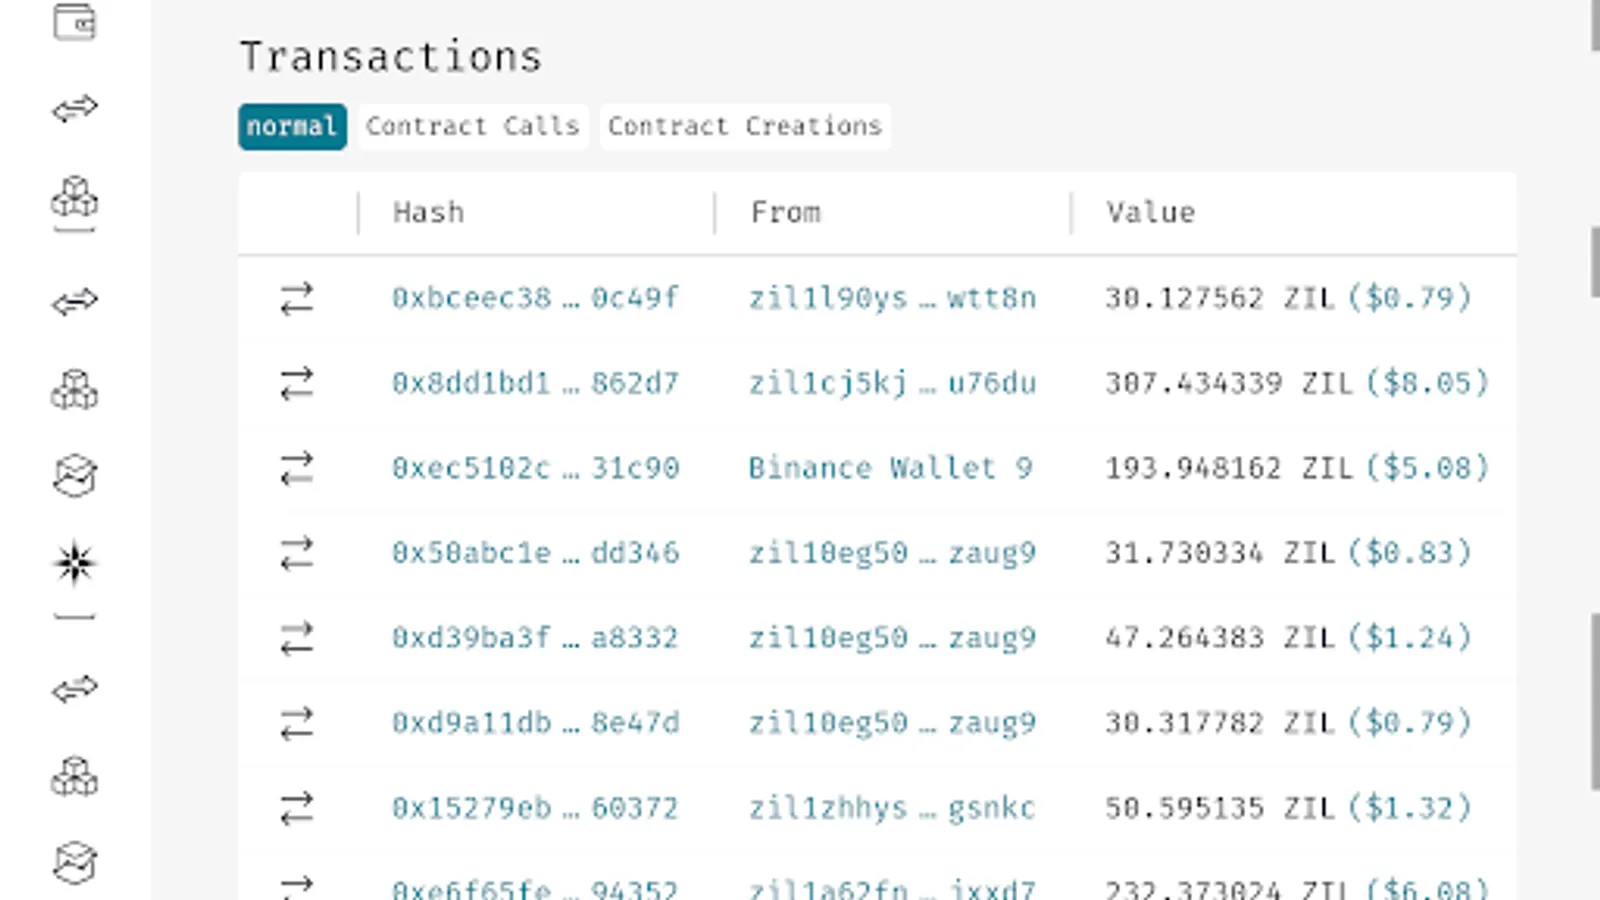Click the Hash column header
Screen dimensions: 1600x900
[428, 213]
